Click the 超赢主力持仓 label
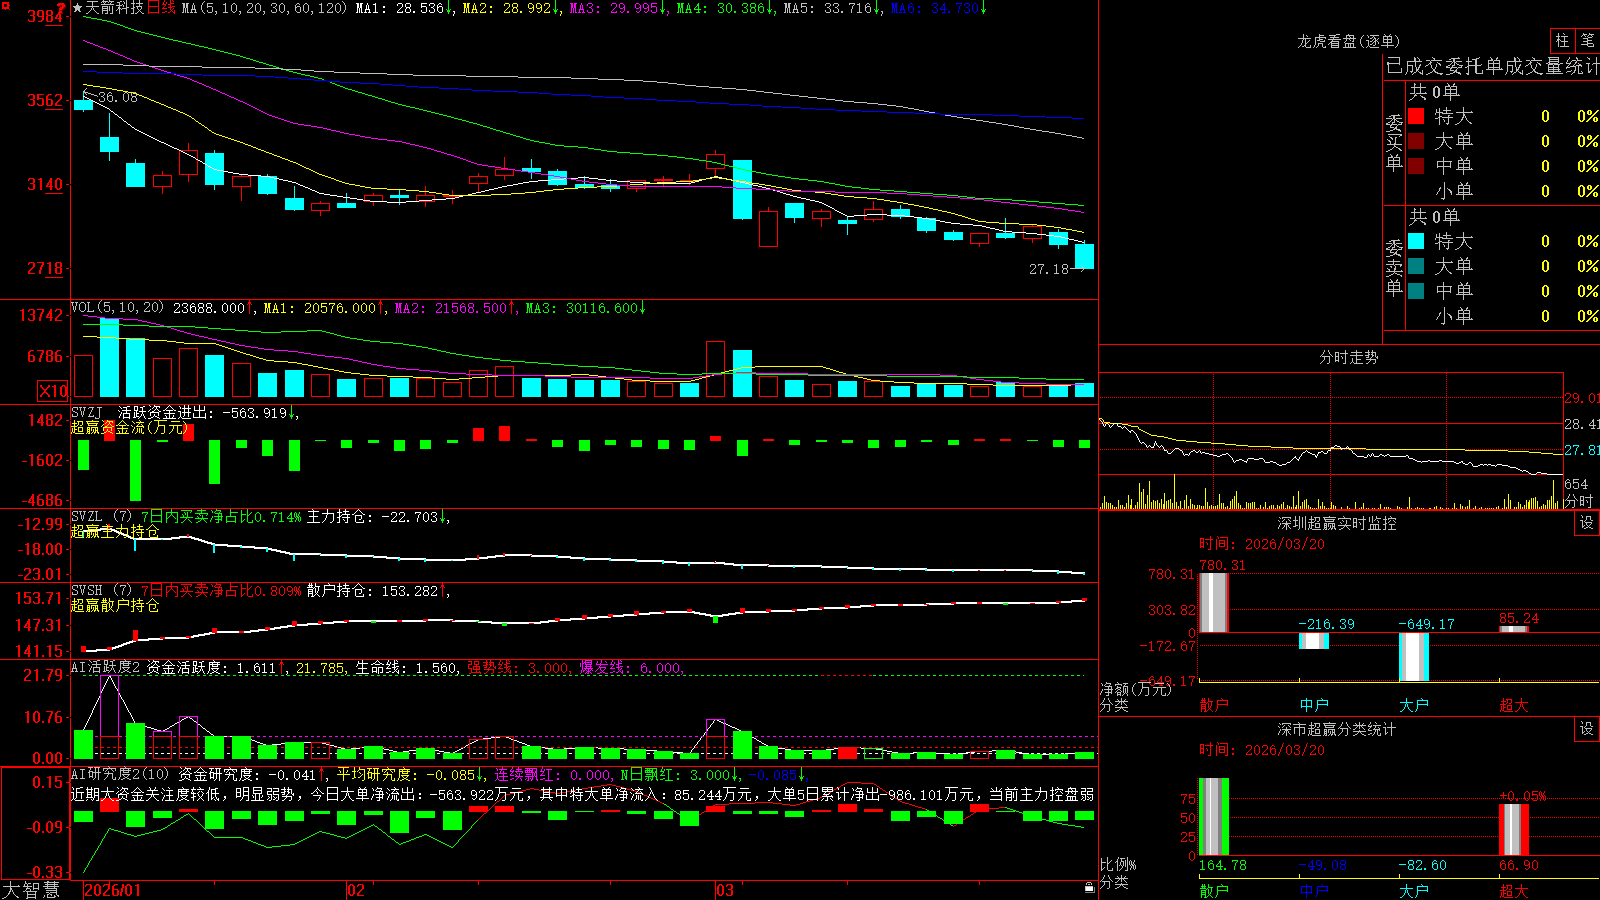The width and height of the screenshot is (1600, 900). point(115,531)
